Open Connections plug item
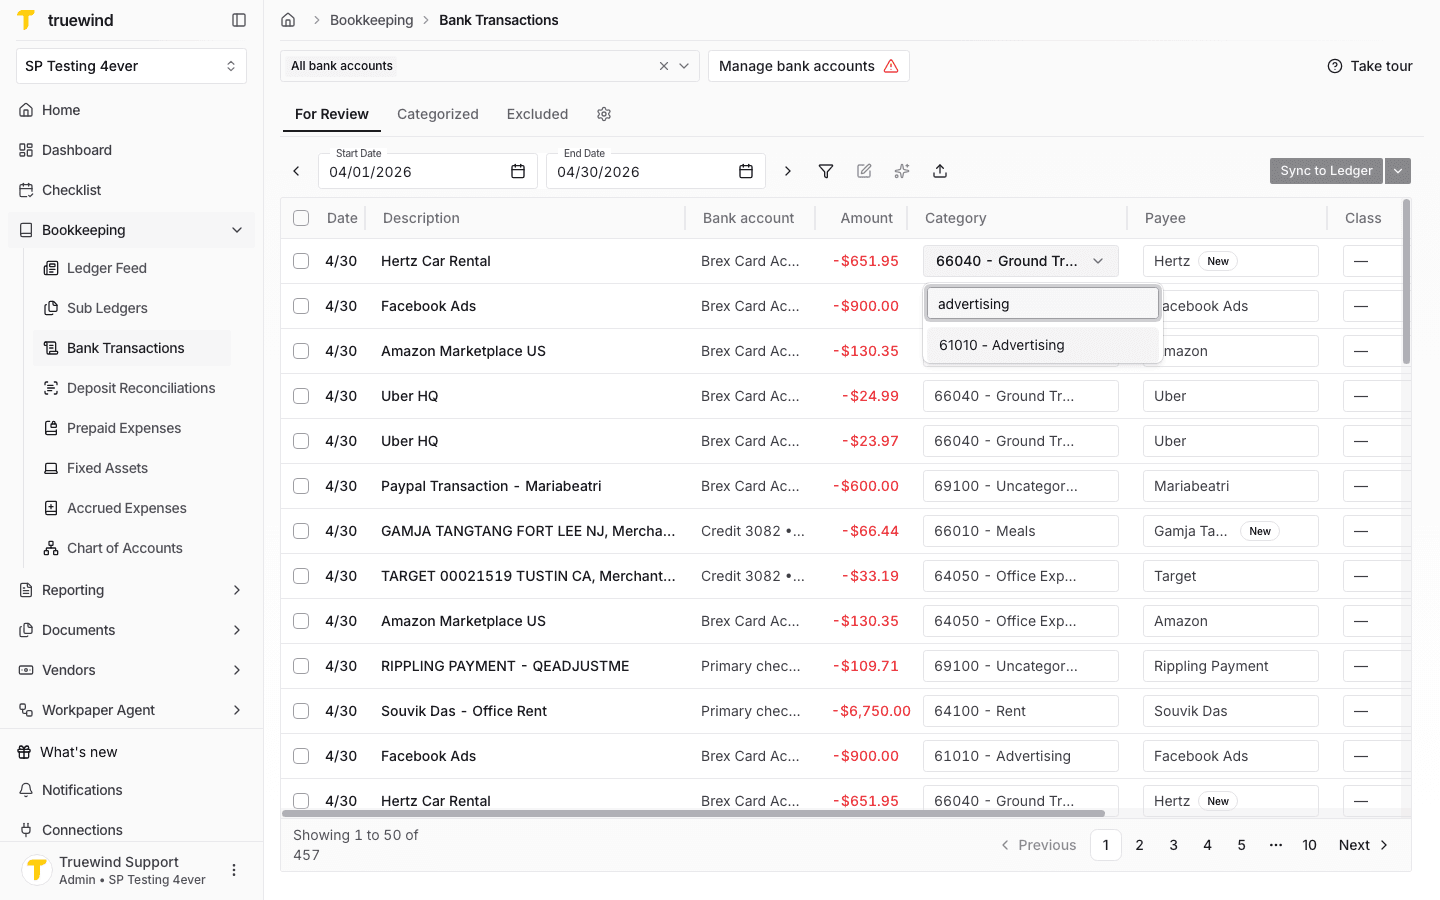The height and width of the screenshot is (900, 1440). coord(131,830)
